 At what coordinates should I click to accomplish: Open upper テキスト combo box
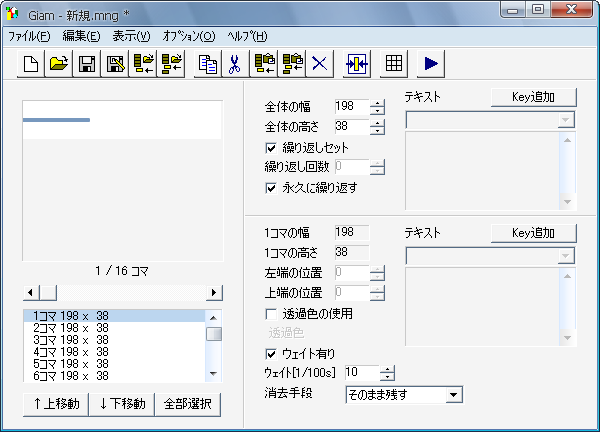[x=490, y=120]
